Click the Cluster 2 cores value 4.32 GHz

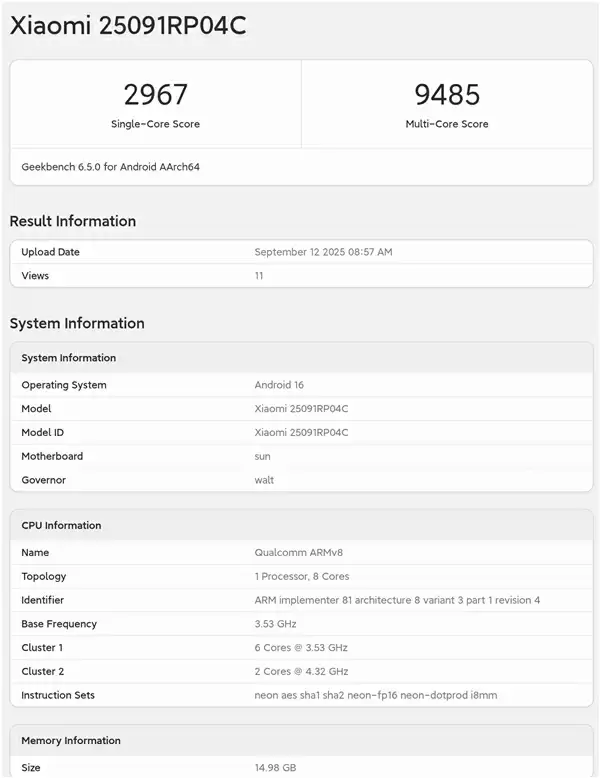(301, 671)
